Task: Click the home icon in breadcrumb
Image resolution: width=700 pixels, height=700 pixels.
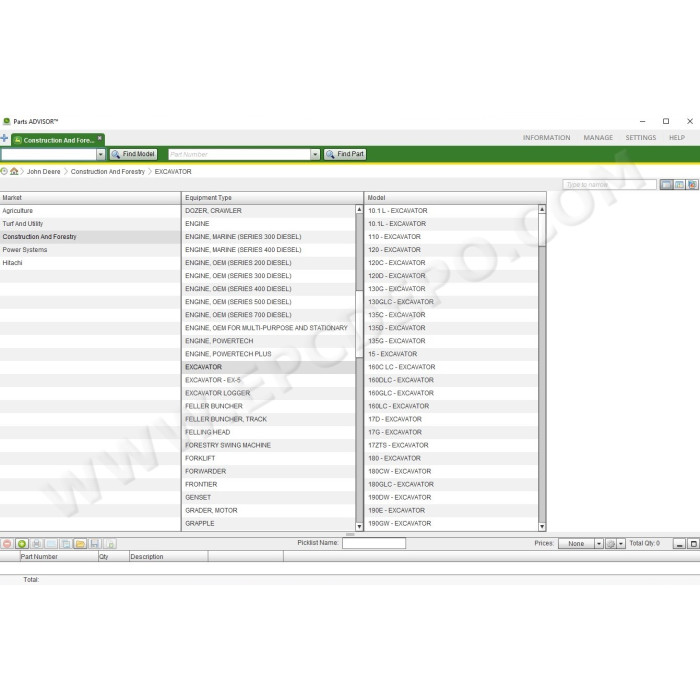Action: [x=14, y=171]
